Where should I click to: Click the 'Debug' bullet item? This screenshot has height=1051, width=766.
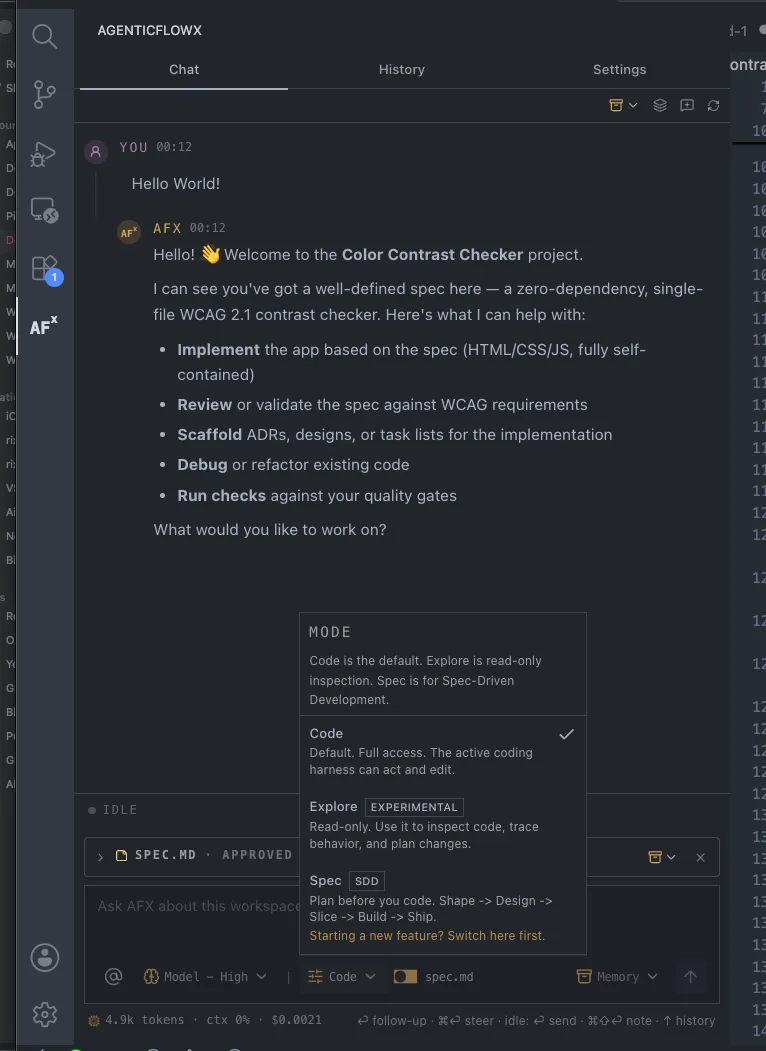293,465
